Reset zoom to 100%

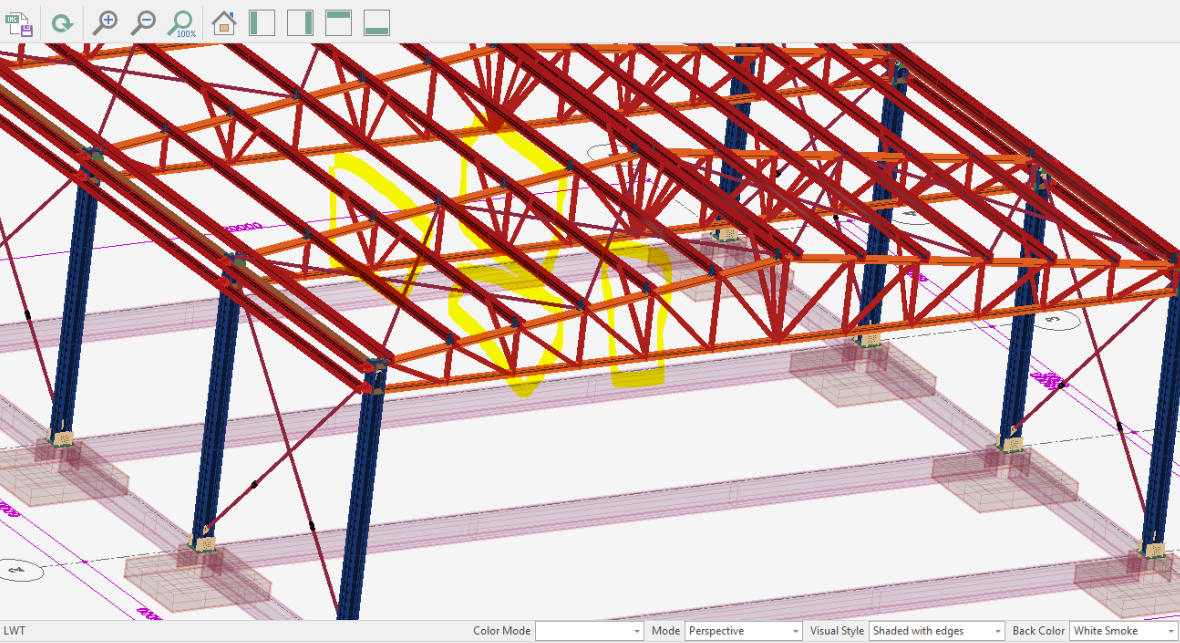click(x=183, y=23)
